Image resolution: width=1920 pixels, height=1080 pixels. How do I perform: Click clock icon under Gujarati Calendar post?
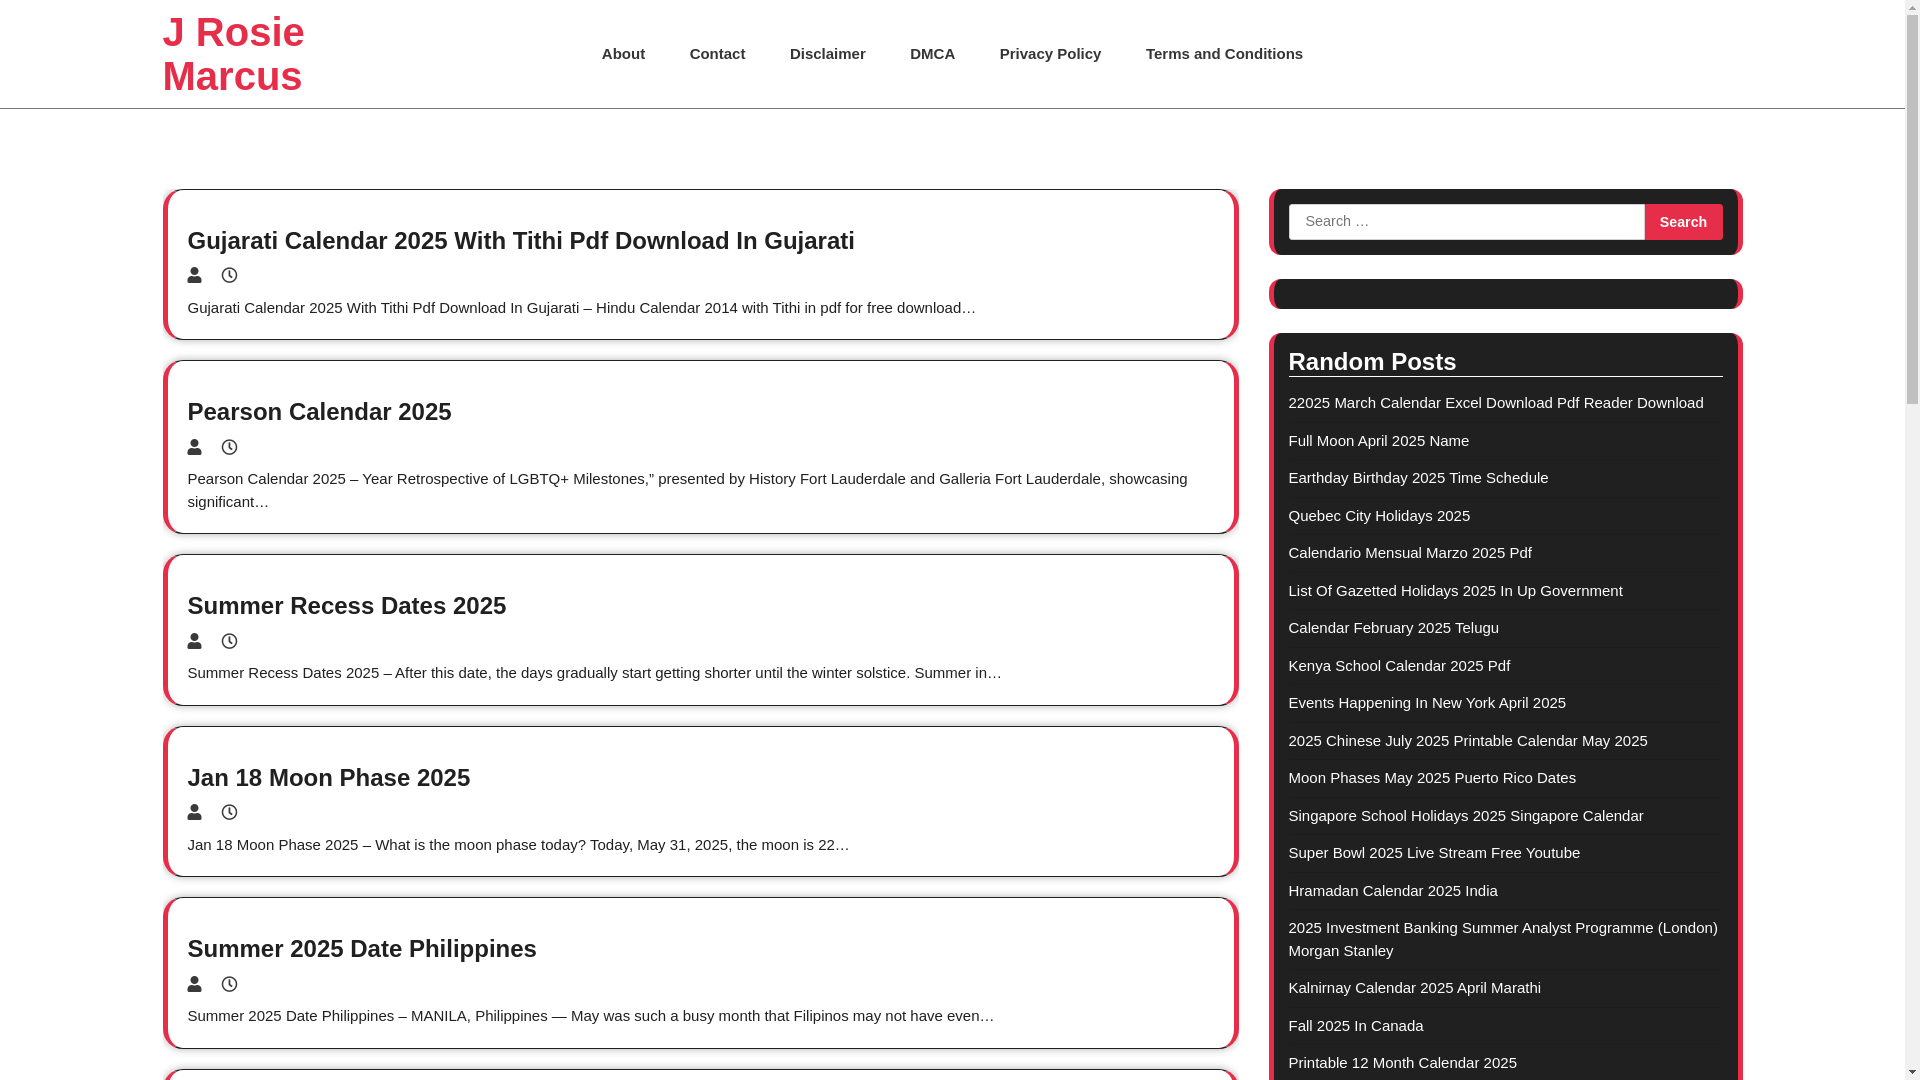click(229, 275)
